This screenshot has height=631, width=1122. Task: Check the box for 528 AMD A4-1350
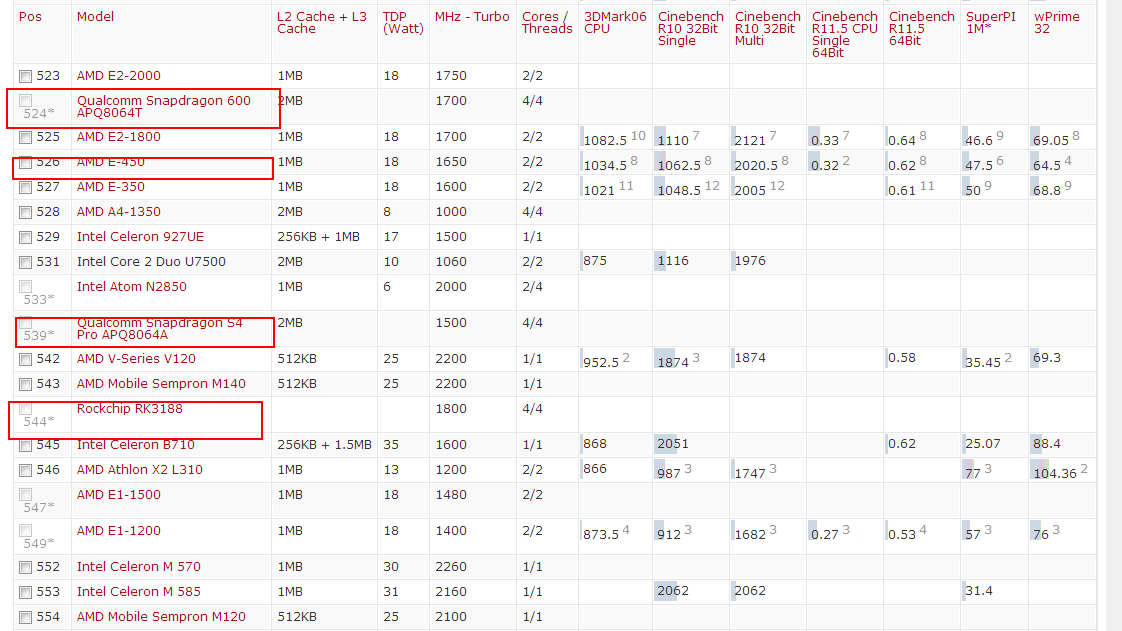26,212
